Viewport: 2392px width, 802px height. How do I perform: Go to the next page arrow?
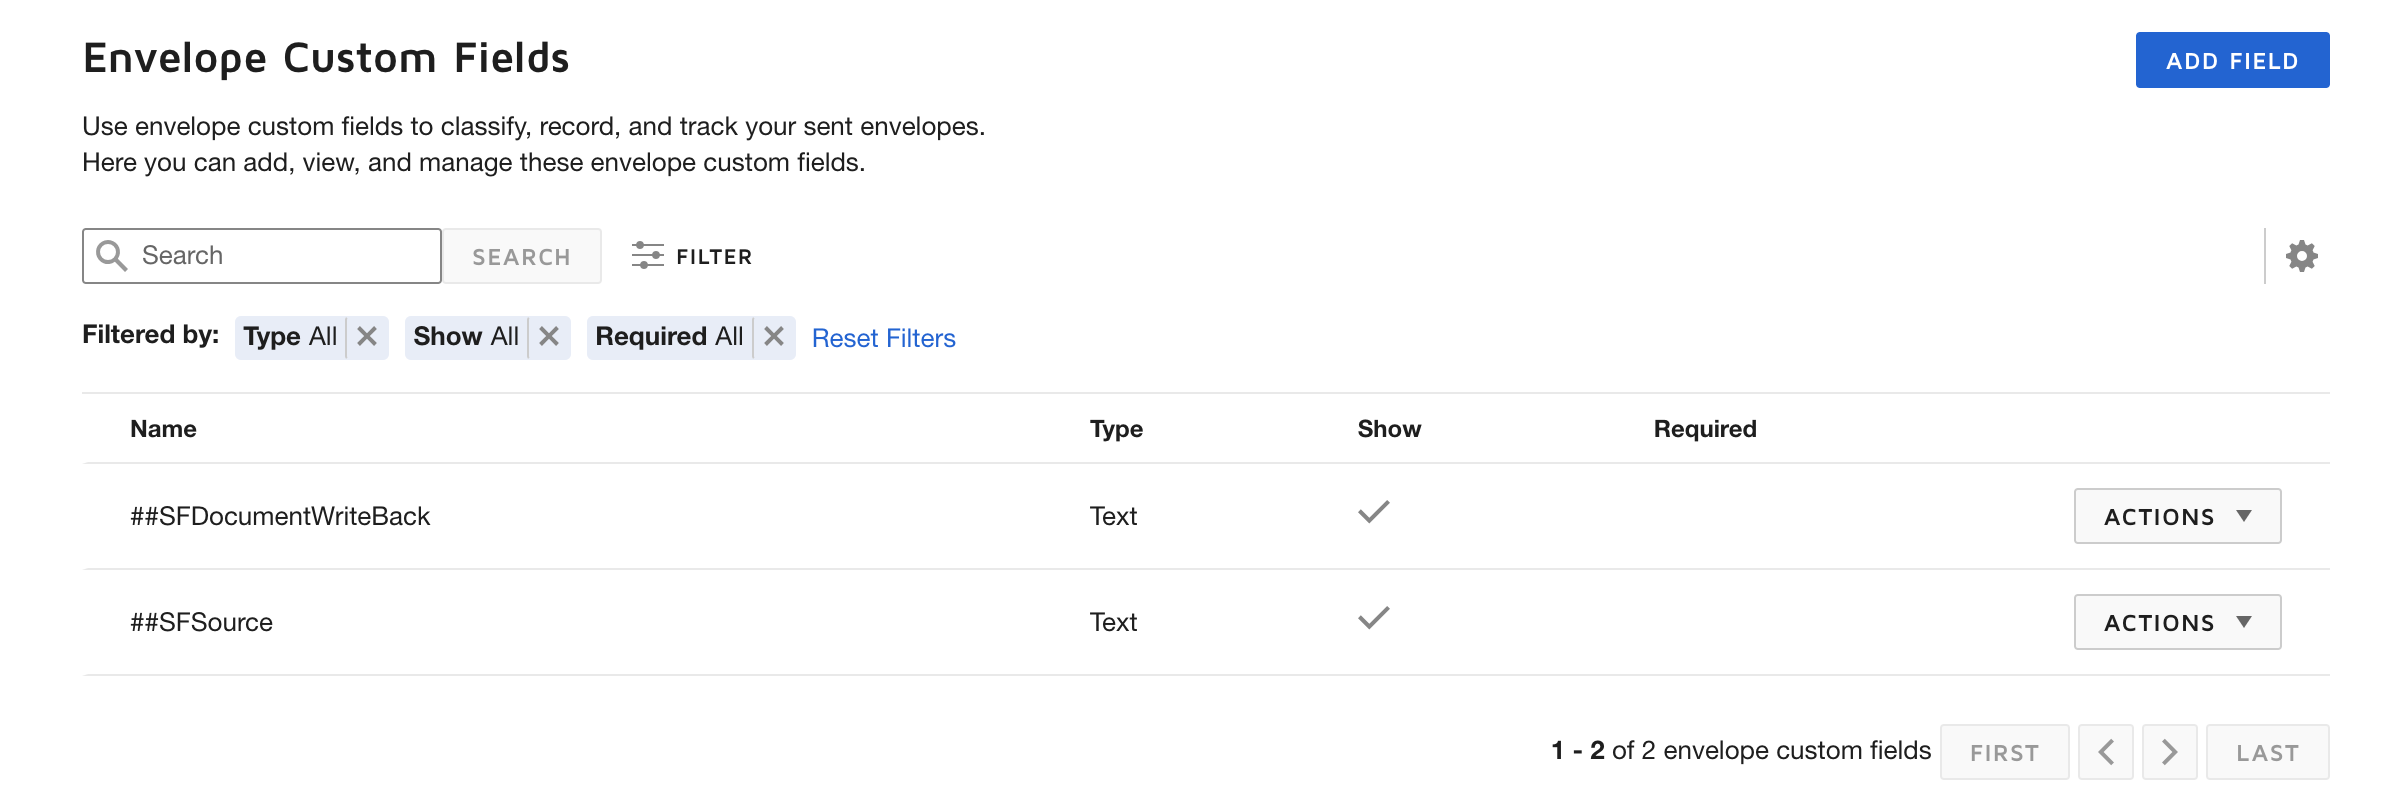tap(2169, 752)
